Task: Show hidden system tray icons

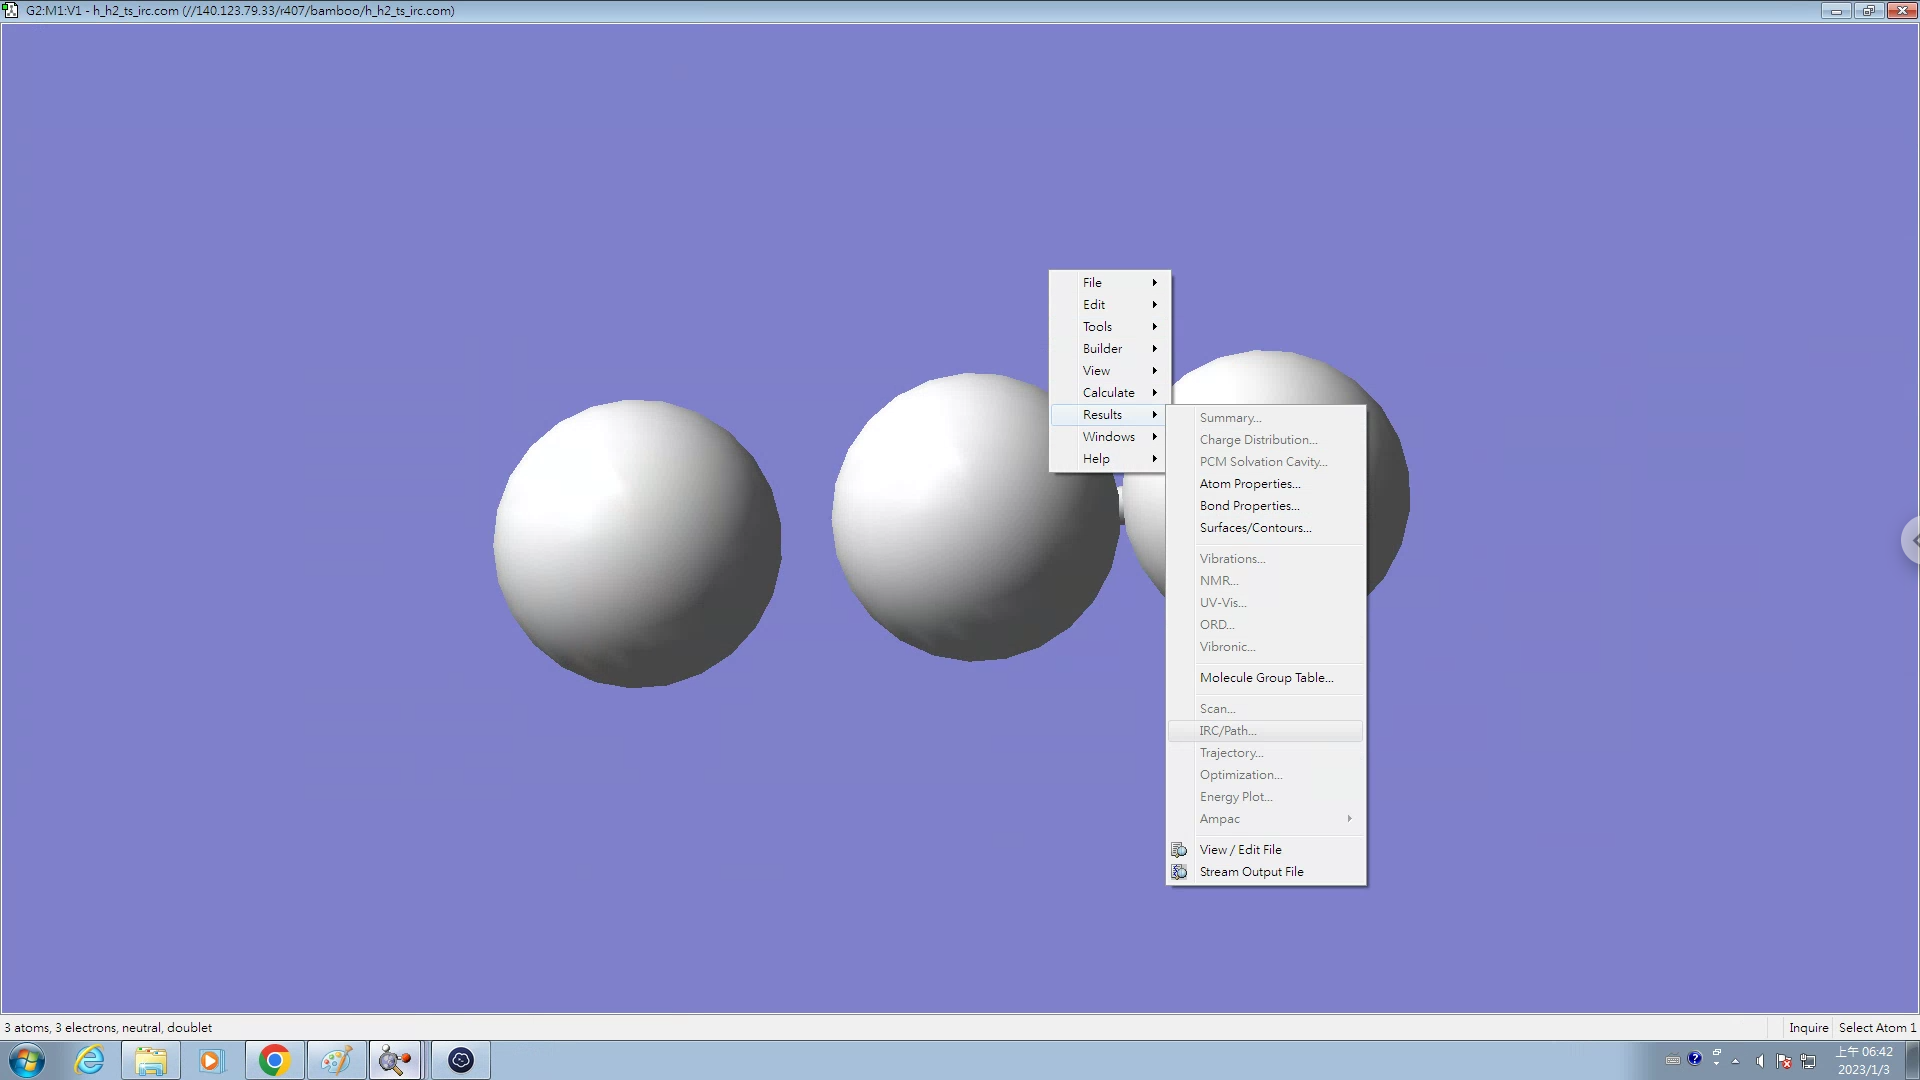Action: tap(1735, 1061)
